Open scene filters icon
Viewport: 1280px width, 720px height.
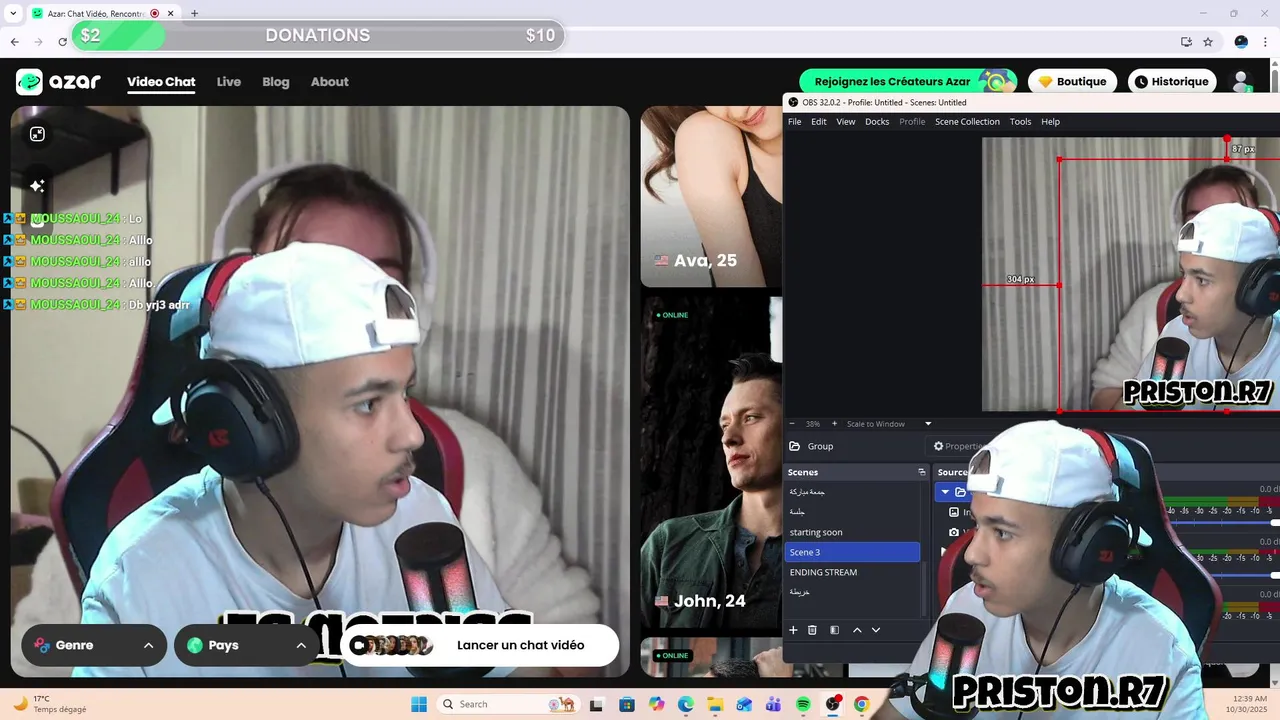[834, 630]
